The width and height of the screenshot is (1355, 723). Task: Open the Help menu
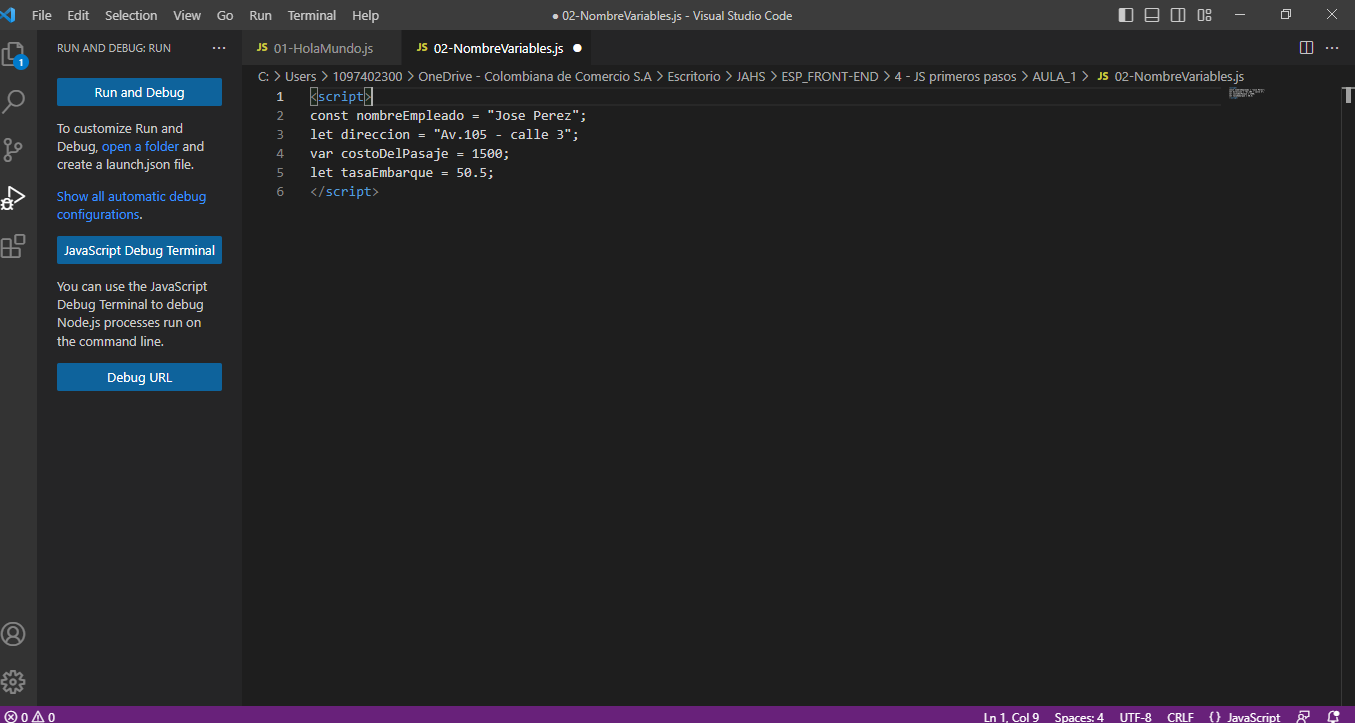coord(365,15)
